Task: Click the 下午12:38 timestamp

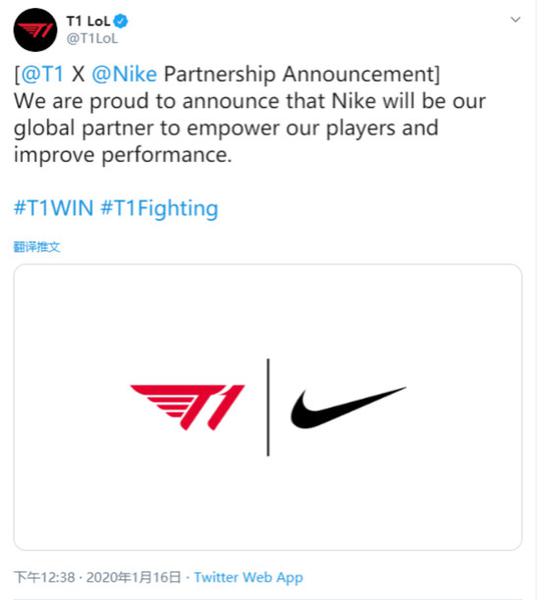Action: coord(44,577)
